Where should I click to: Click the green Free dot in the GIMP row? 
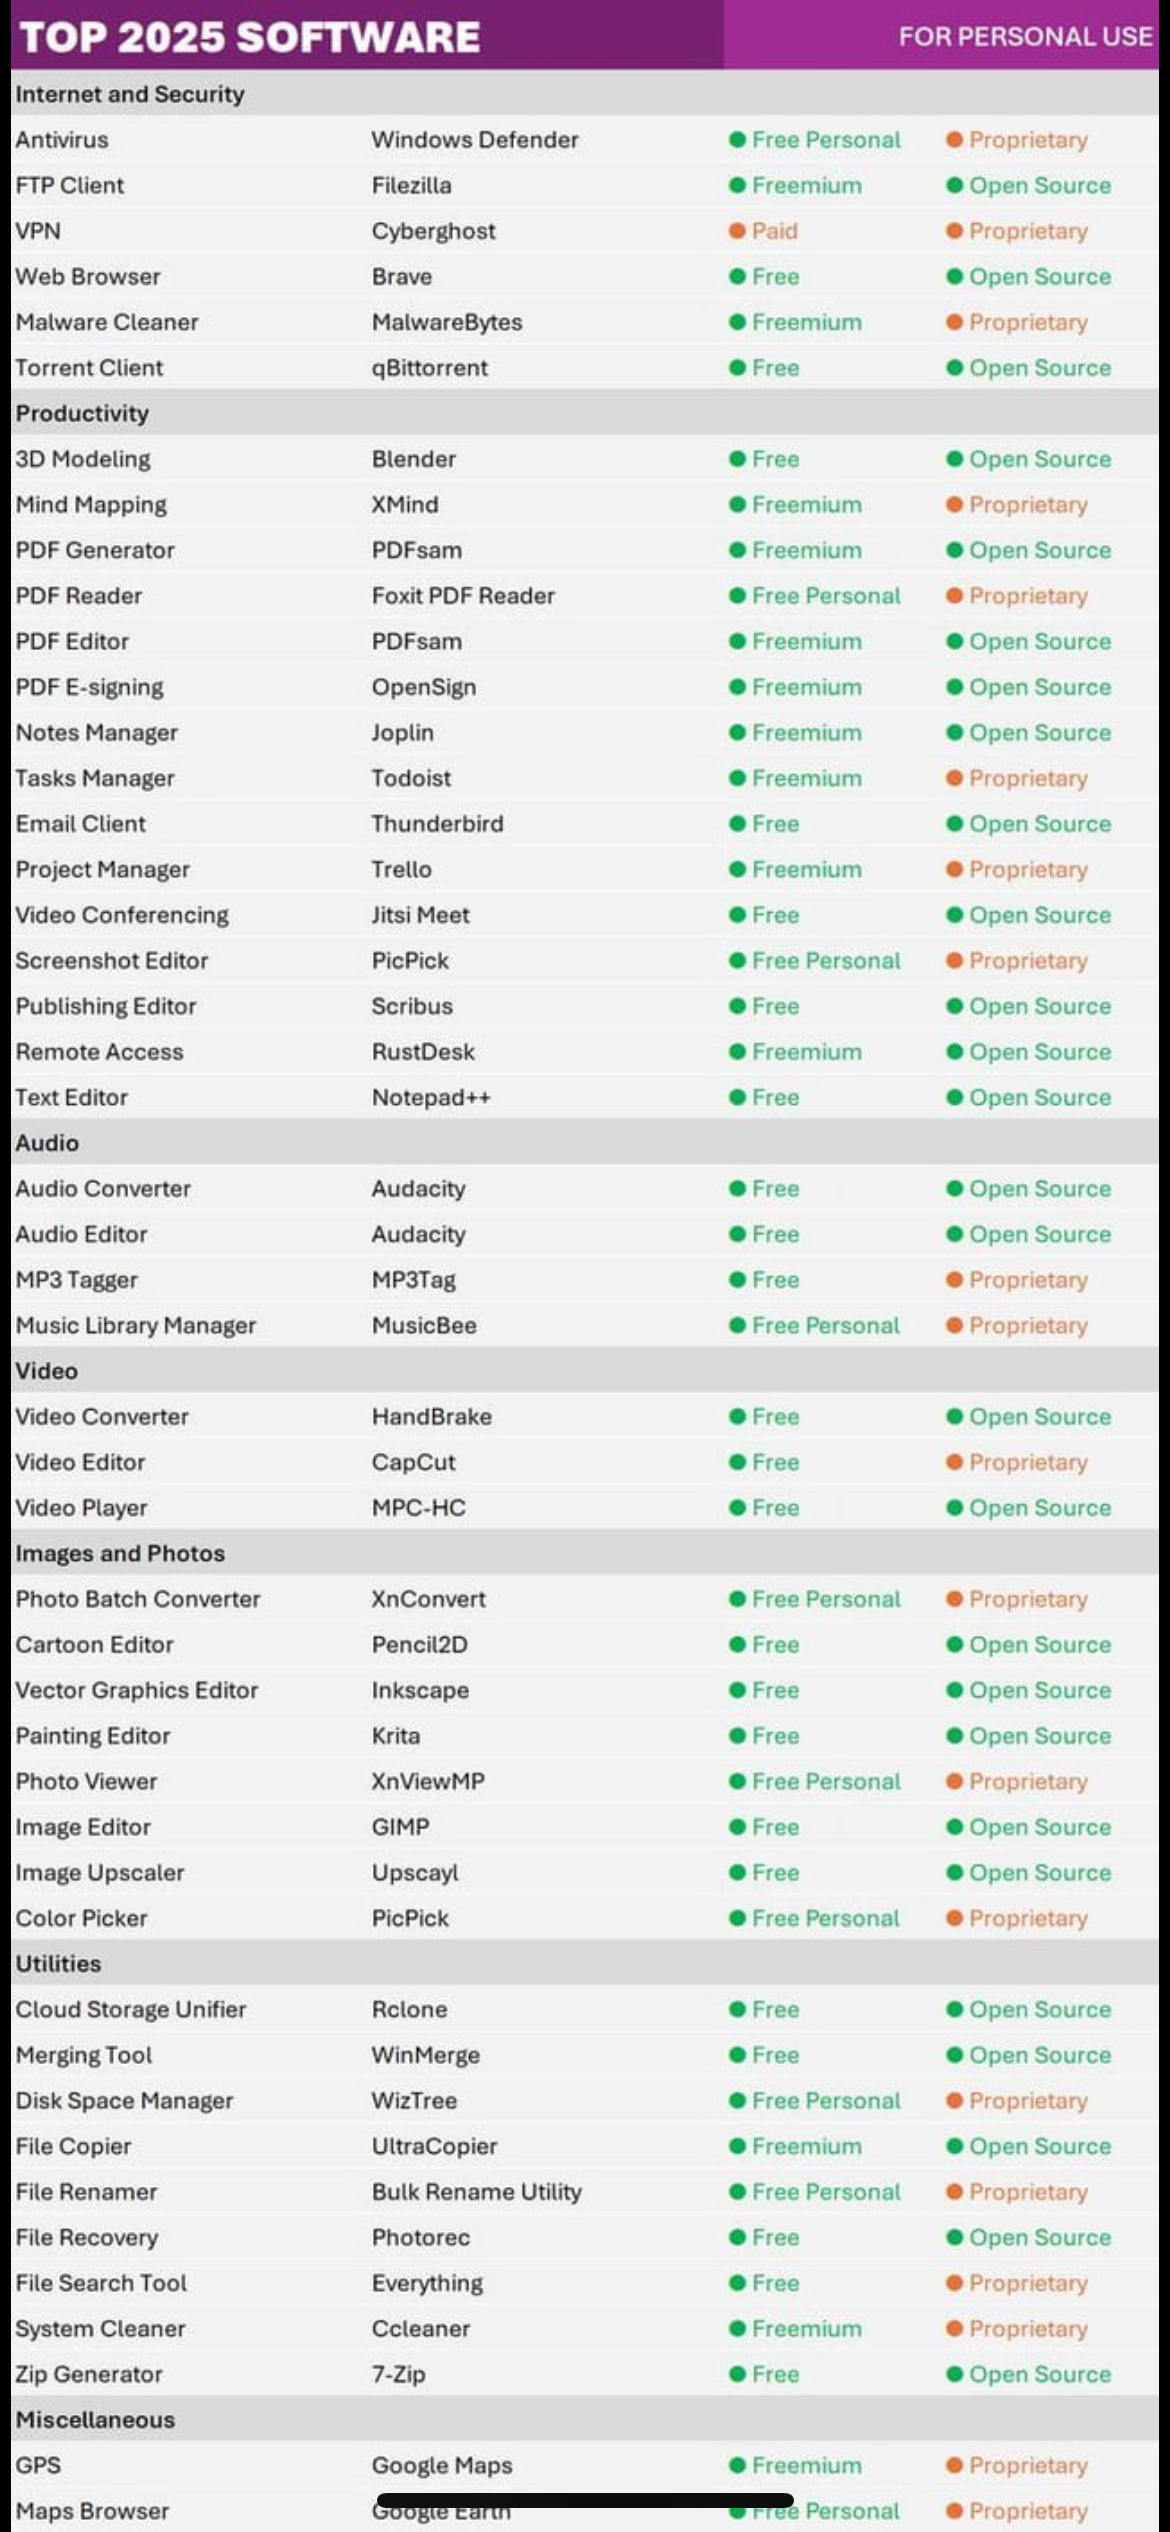pos(737,1827)
